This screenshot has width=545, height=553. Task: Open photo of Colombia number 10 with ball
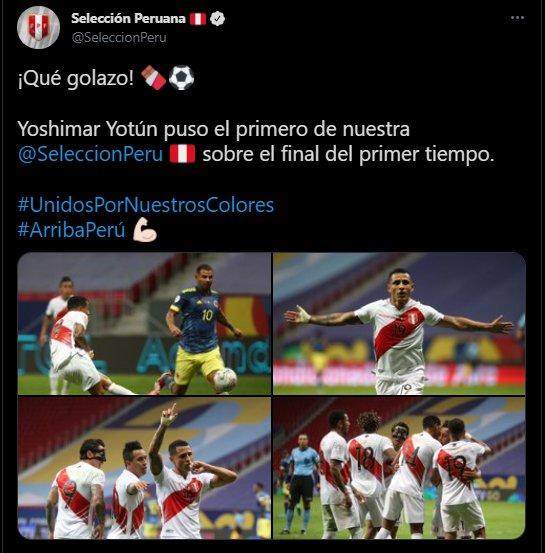144,324
